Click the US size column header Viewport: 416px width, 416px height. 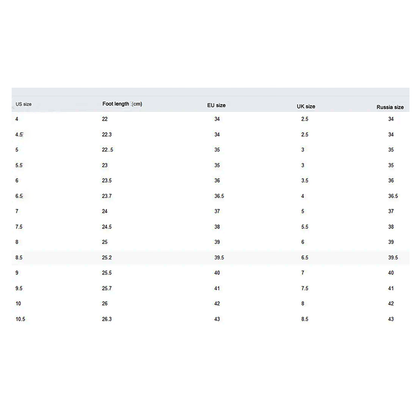23,104
